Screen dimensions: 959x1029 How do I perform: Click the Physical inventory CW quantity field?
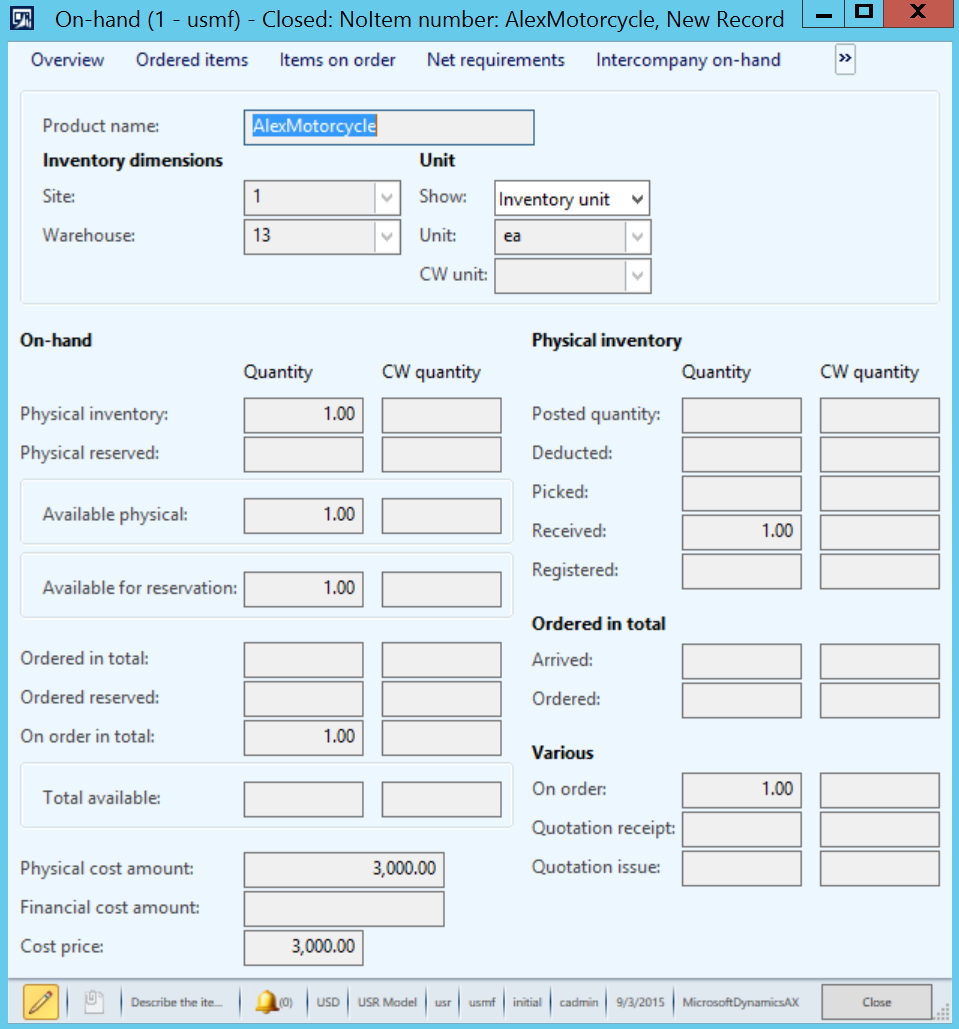[x=442, y=415]
